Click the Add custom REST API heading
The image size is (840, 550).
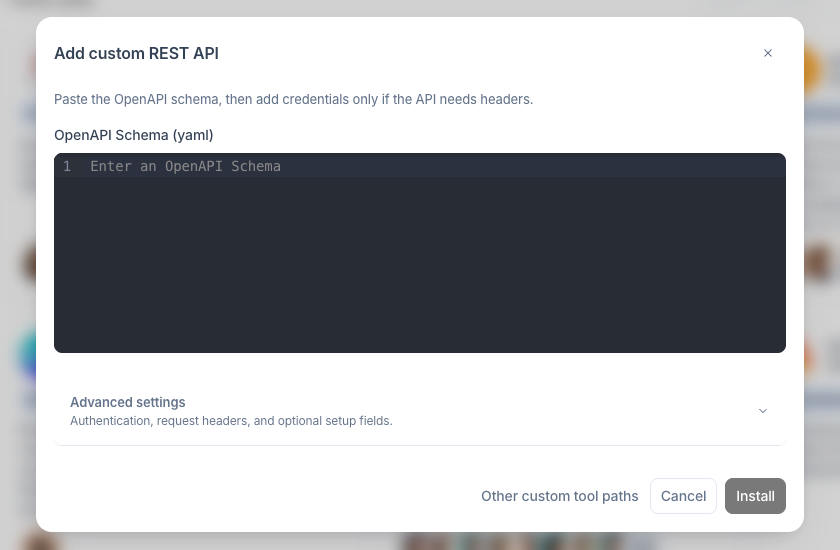pos(136,54)
